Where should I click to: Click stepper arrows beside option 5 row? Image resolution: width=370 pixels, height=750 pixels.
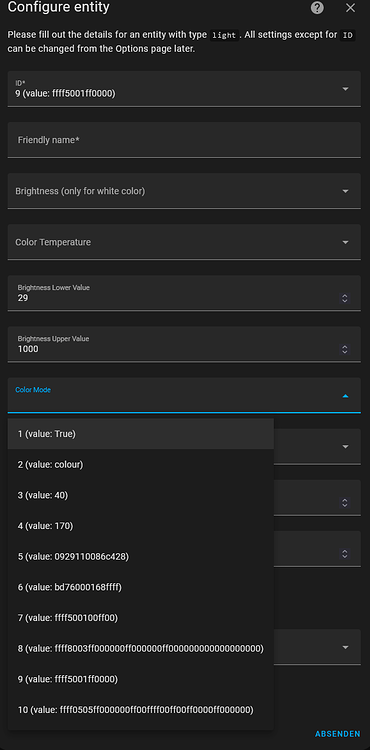pyautogui.click(x=345, y=554)
